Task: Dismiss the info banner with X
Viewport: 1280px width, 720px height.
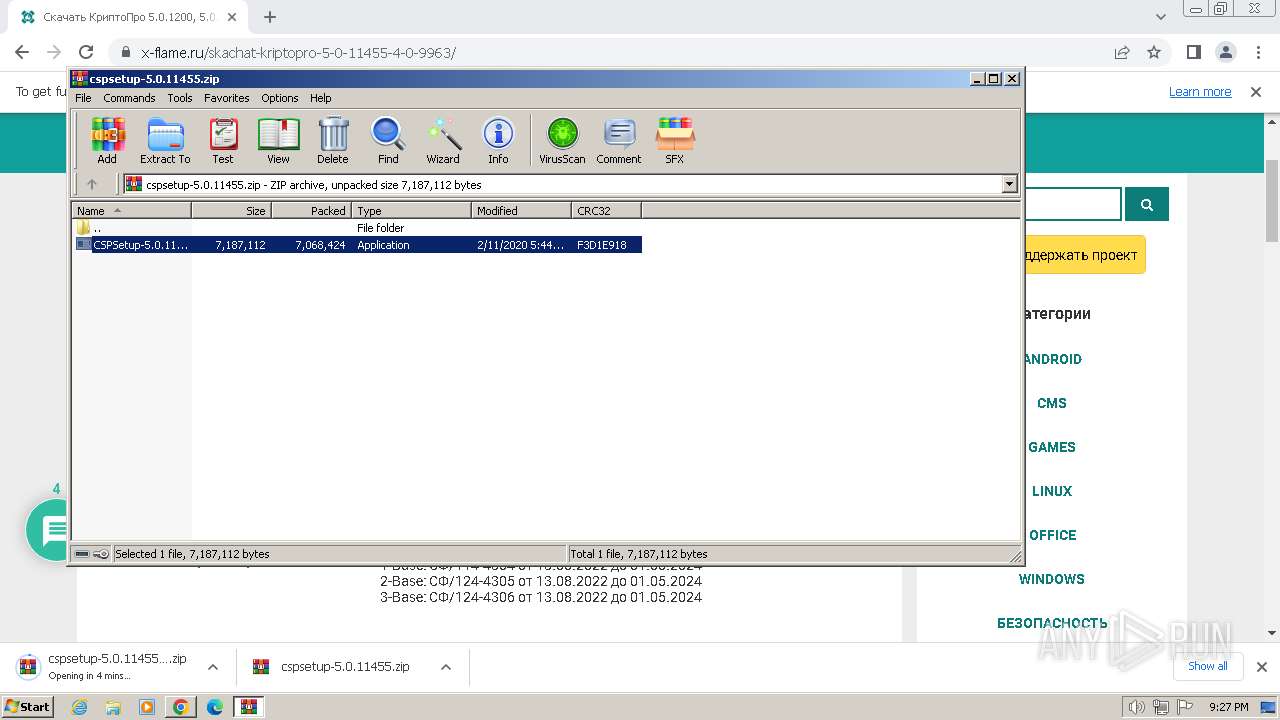Action: 1256,92
